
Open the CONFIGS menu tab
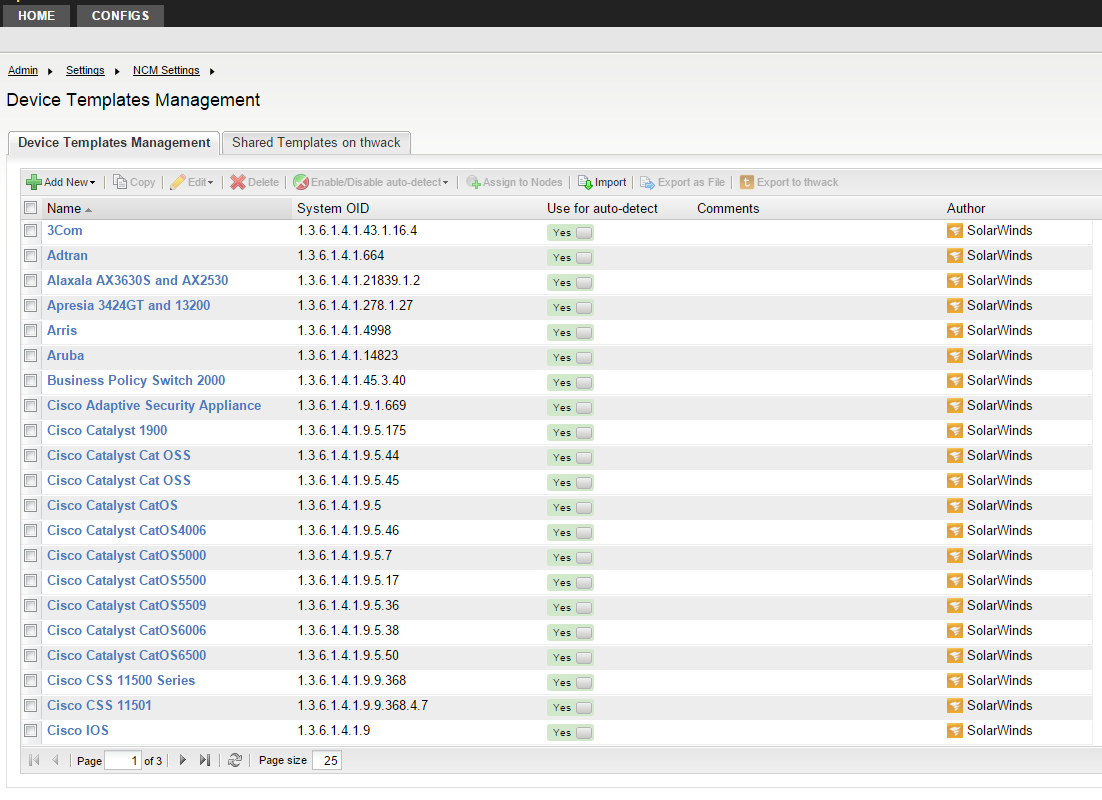coord(120,15)
